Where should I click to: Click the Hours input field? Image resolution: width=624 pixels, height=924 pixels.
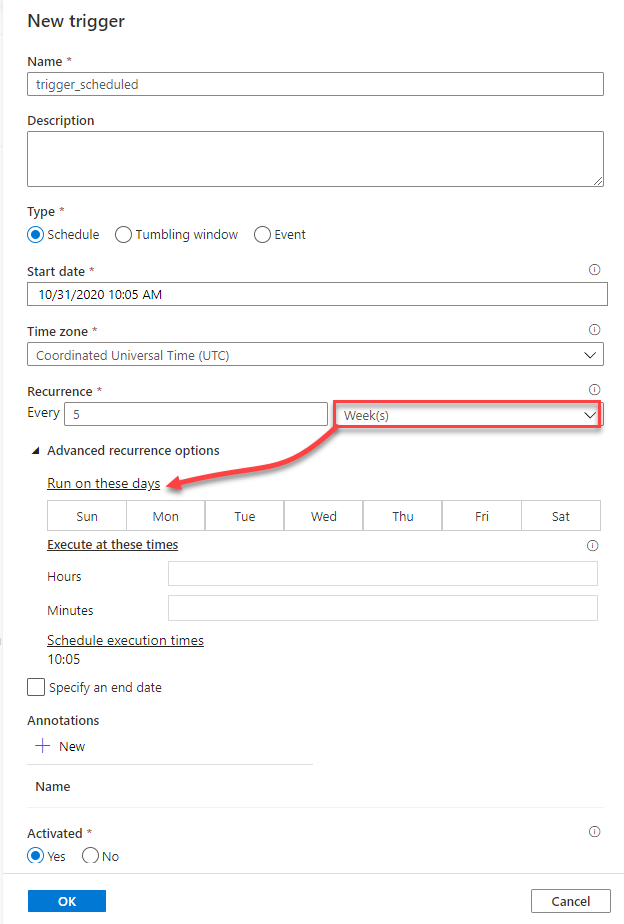(382, 574)
